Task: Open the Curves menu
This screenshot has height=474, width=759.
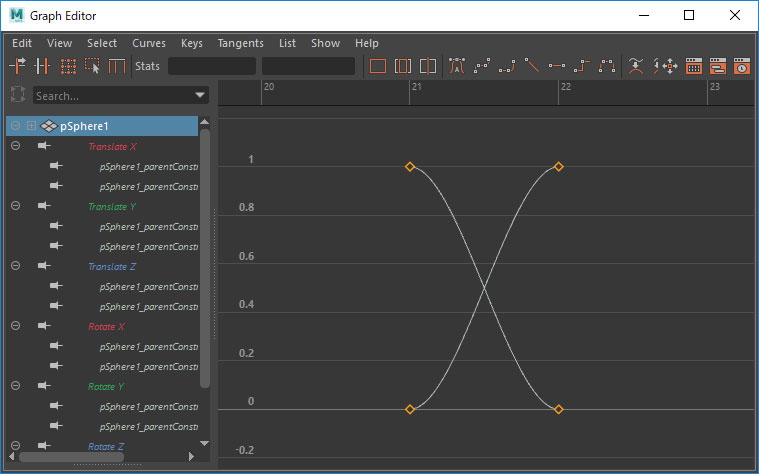Action: click(x=149, y=43)
